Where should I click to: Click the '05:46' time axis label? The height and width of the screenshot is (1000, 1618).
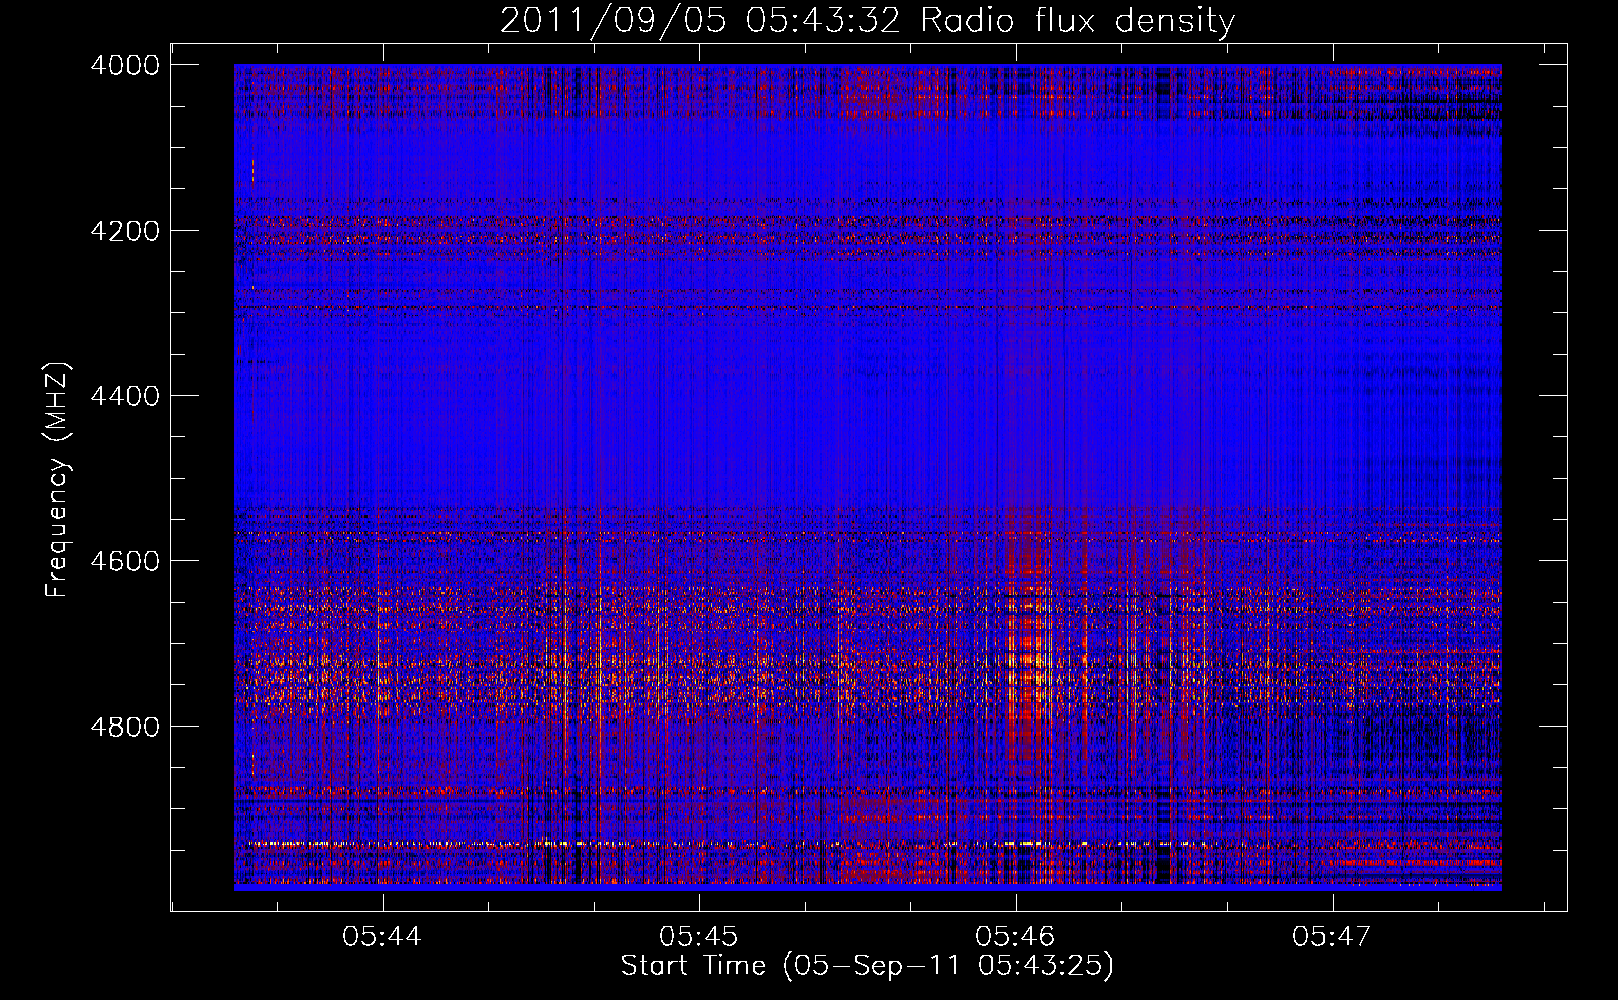tap(1015, 936)
